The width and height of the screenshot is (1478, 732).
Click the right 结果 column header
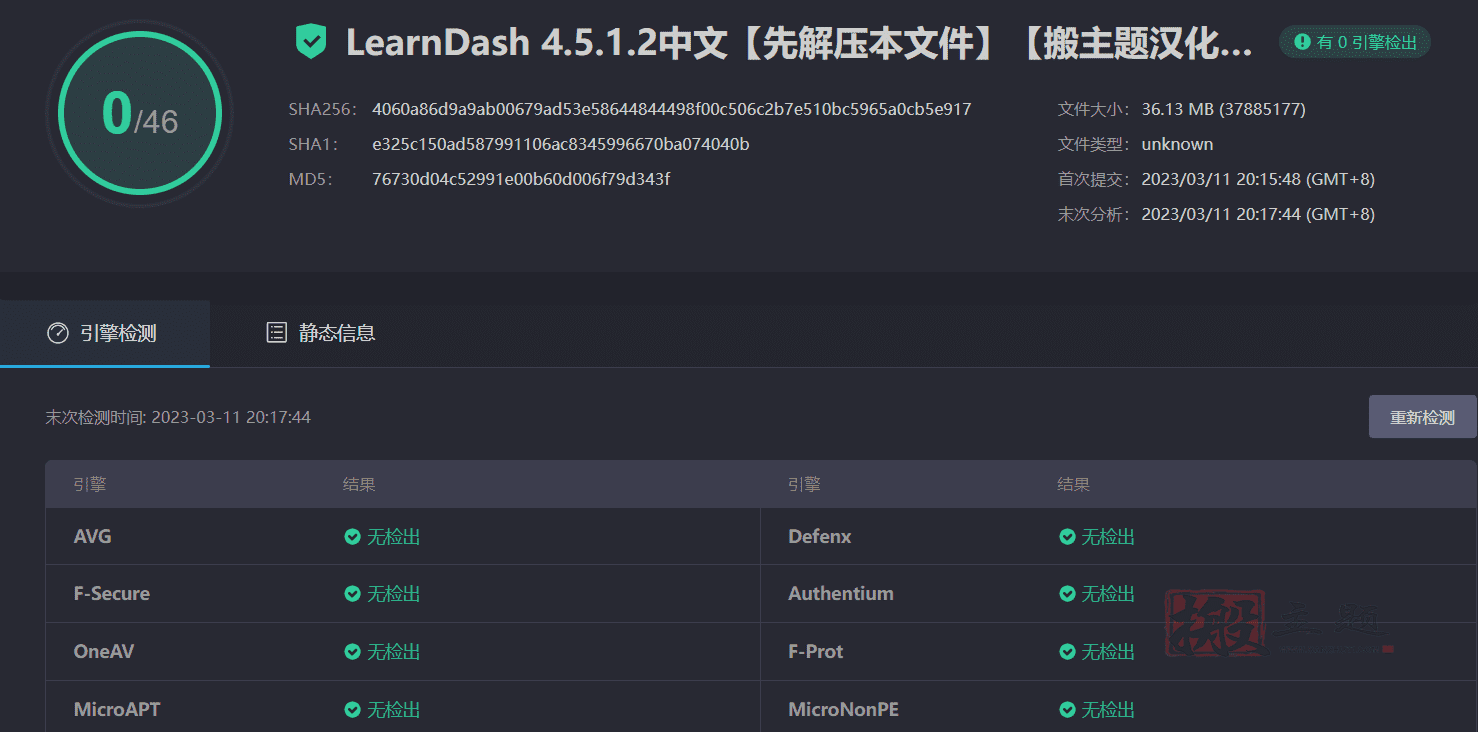1074,485
